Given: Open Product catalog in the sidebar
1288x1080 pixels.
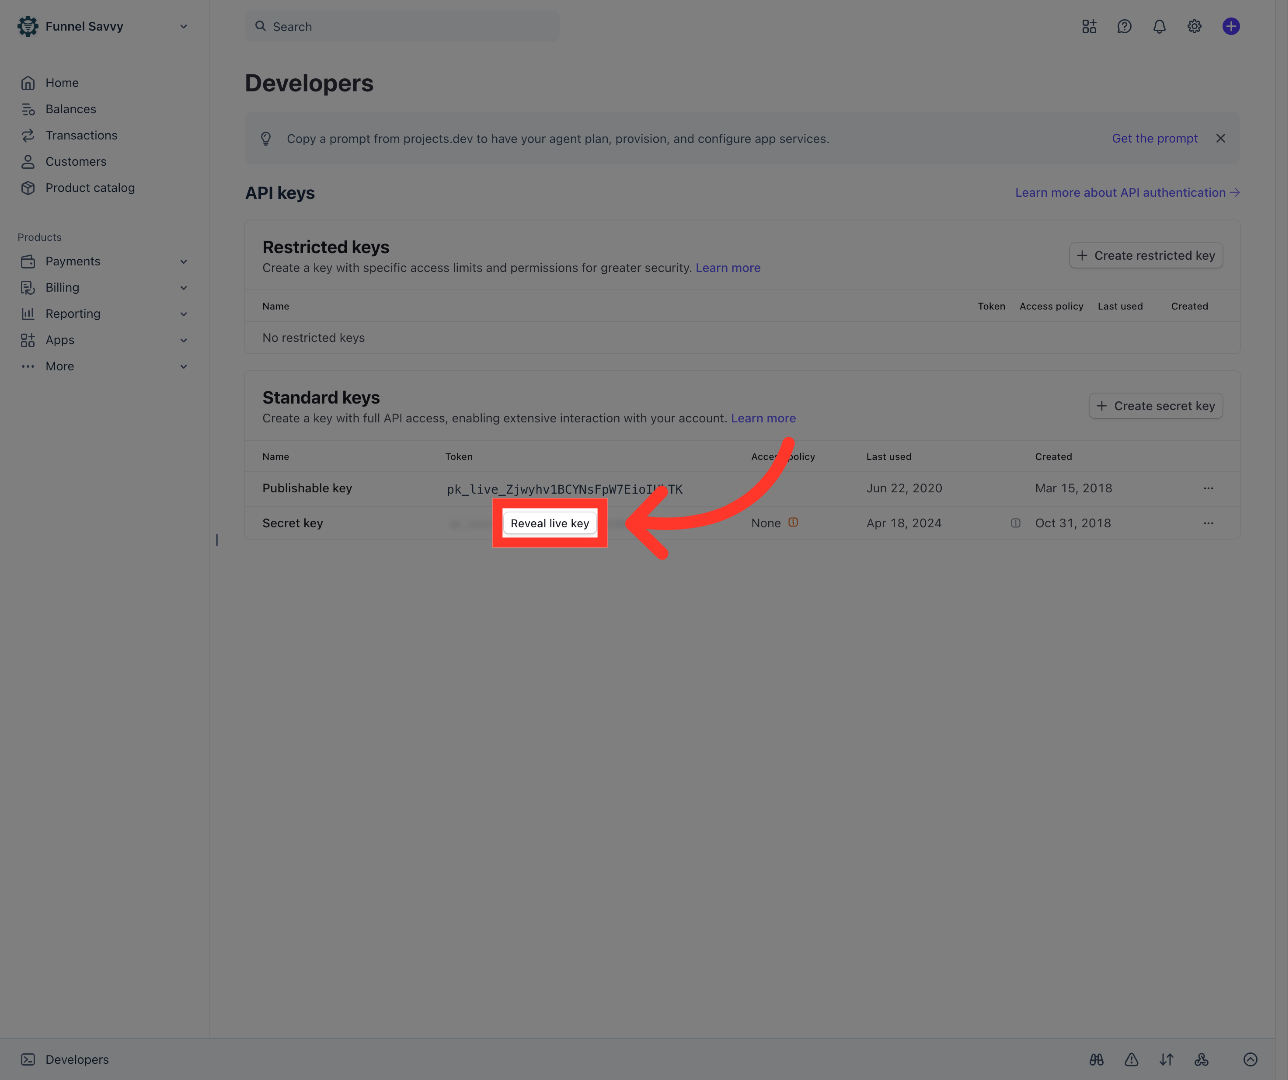Looking at the screenshot, I should pos(90,188).
